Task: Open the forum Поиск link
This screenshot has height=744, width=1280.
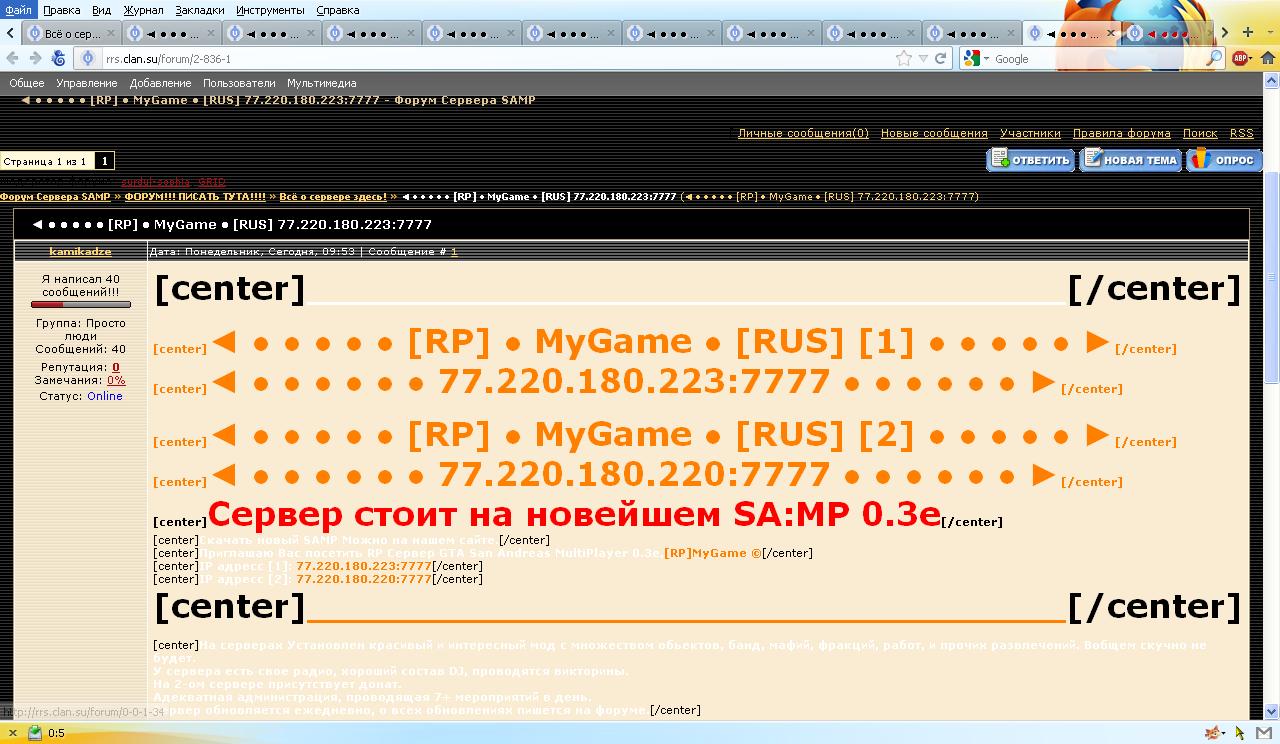Action: pyautogui.click(x=1200, y=133)
